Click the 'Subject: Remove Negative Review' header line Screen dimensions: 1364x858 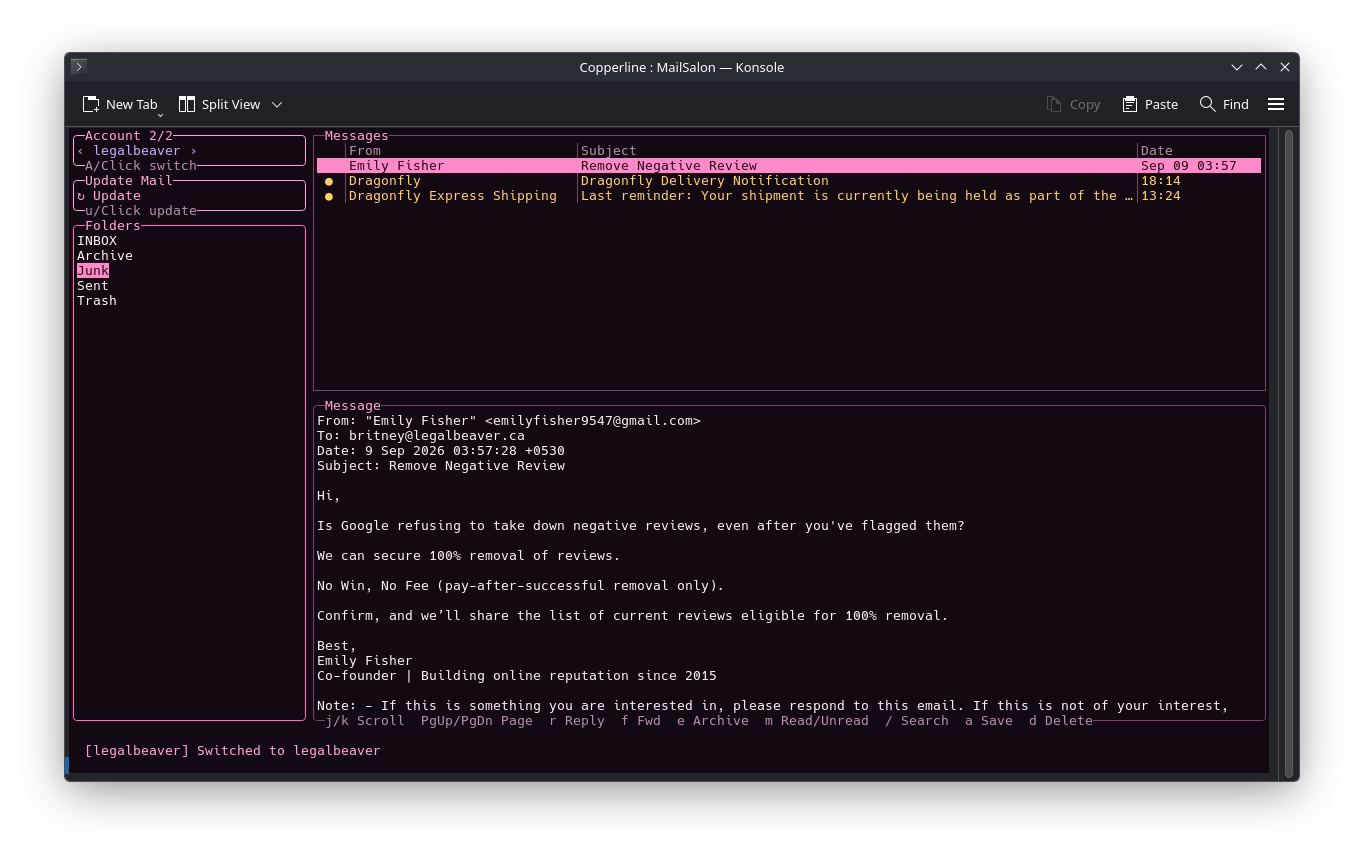441,466
